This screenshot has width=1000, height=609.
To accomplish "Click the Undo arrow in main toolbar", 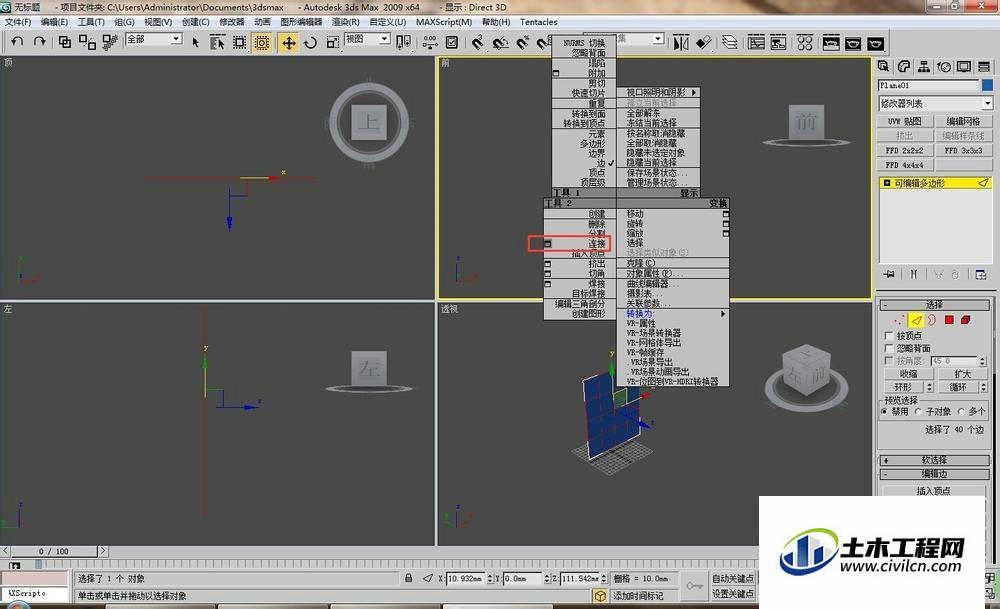I will click(17, 42).
